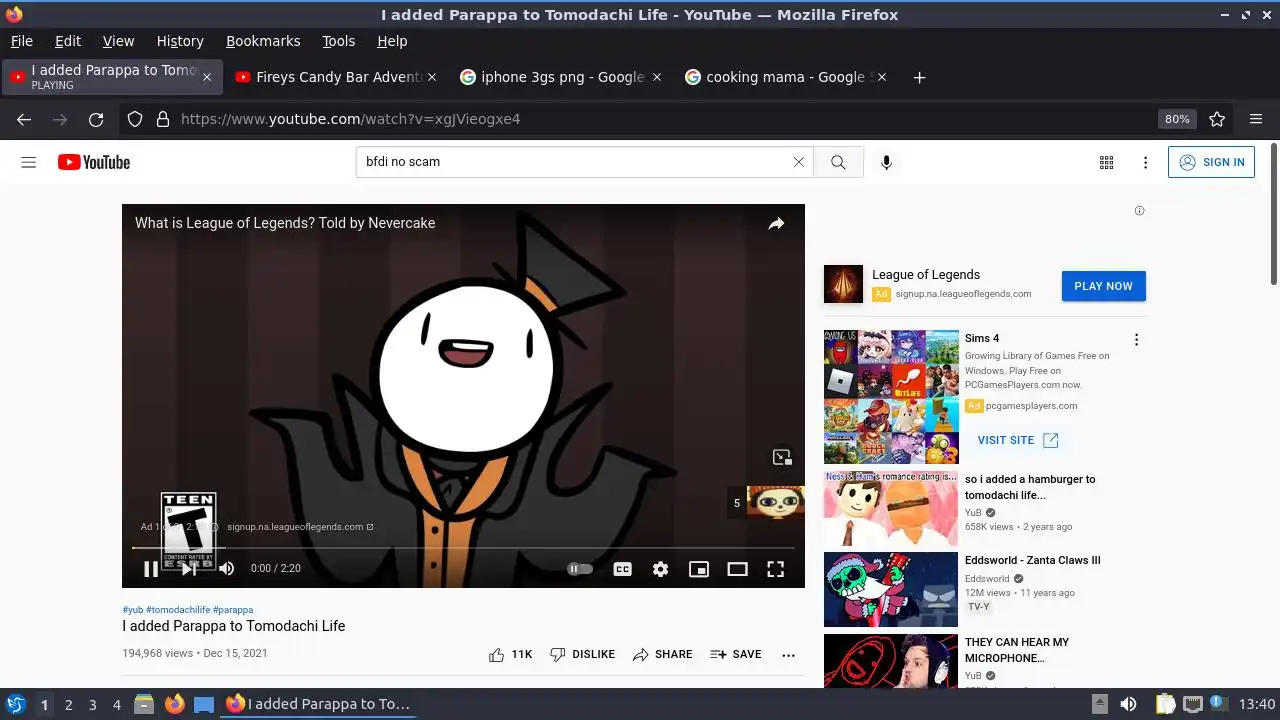Save the video to a playlist

(735, 654)
